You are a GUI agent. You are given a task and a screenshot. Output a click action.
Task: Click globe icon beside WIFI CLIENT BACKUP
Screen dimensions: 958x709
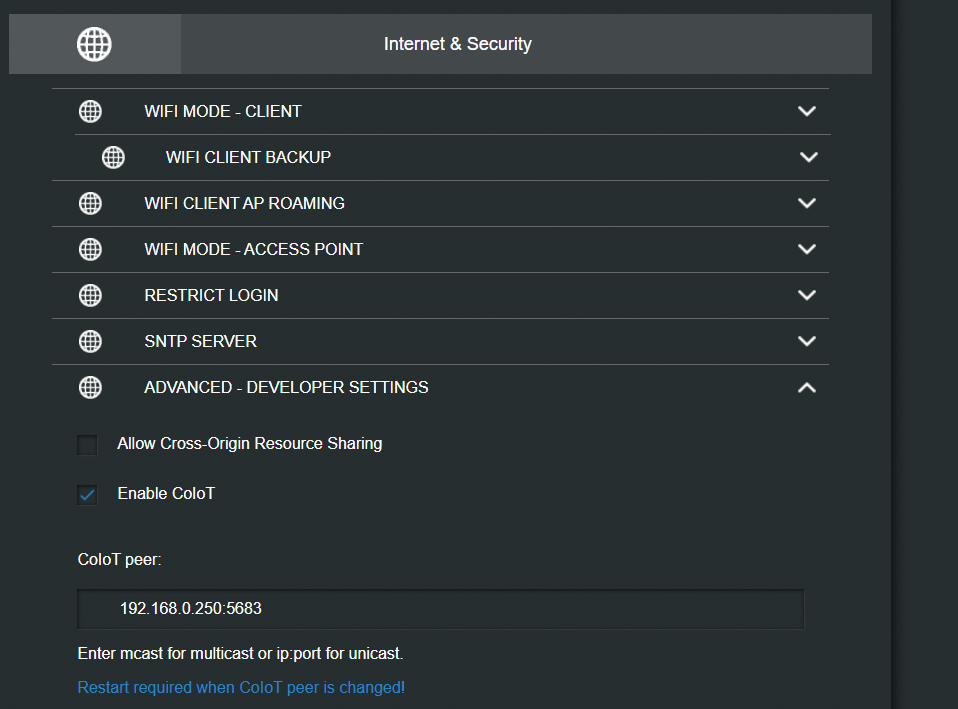point(113,157)
